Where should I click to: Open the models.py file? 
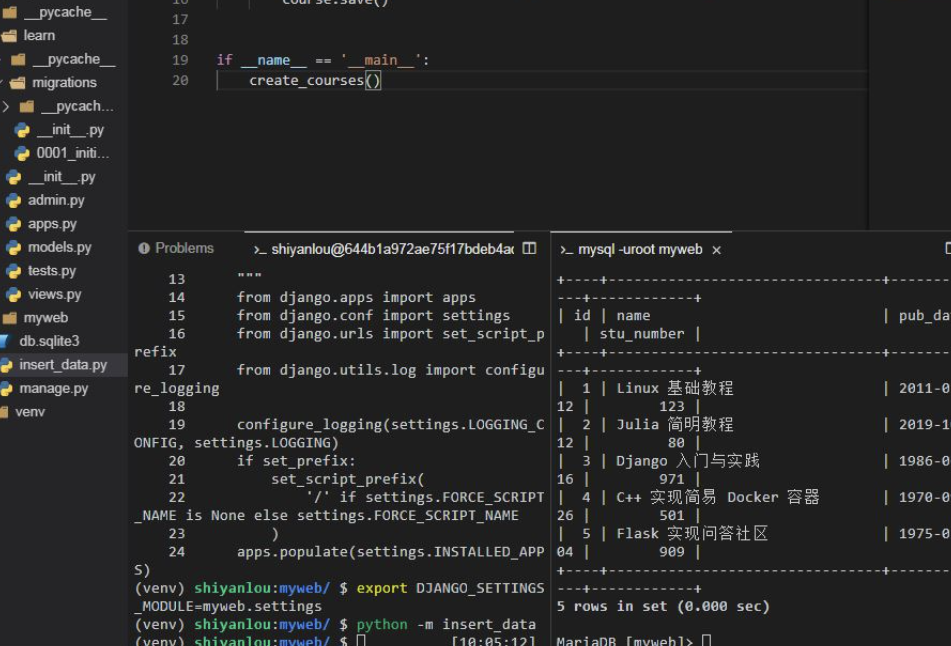click(x=59, y=247)
